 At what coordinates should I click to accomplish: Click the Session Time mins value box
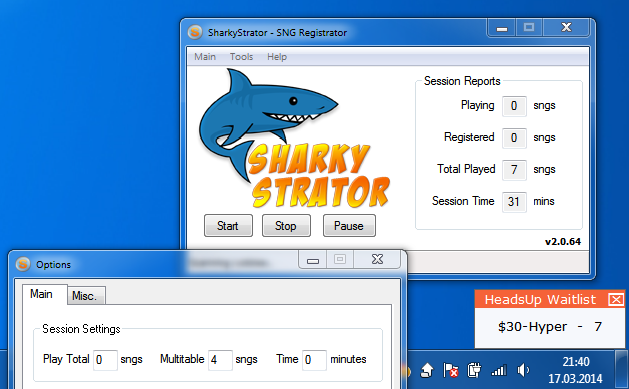(514, 202)
